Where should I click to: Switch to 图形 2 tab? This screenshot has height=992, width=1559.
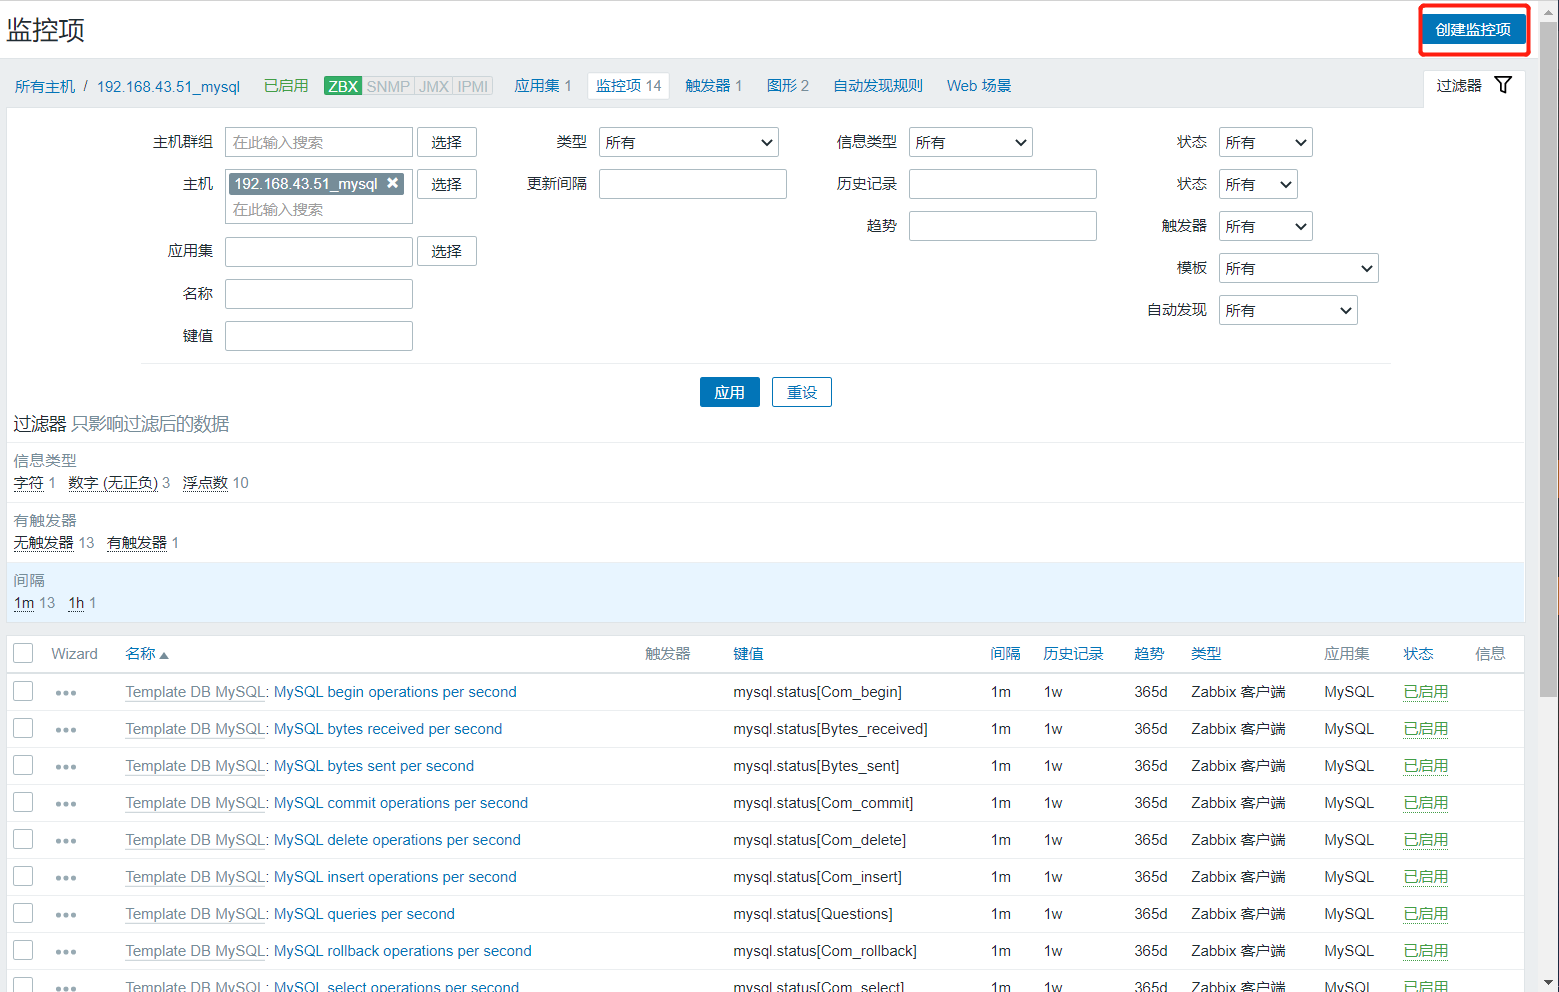point(788,86)
